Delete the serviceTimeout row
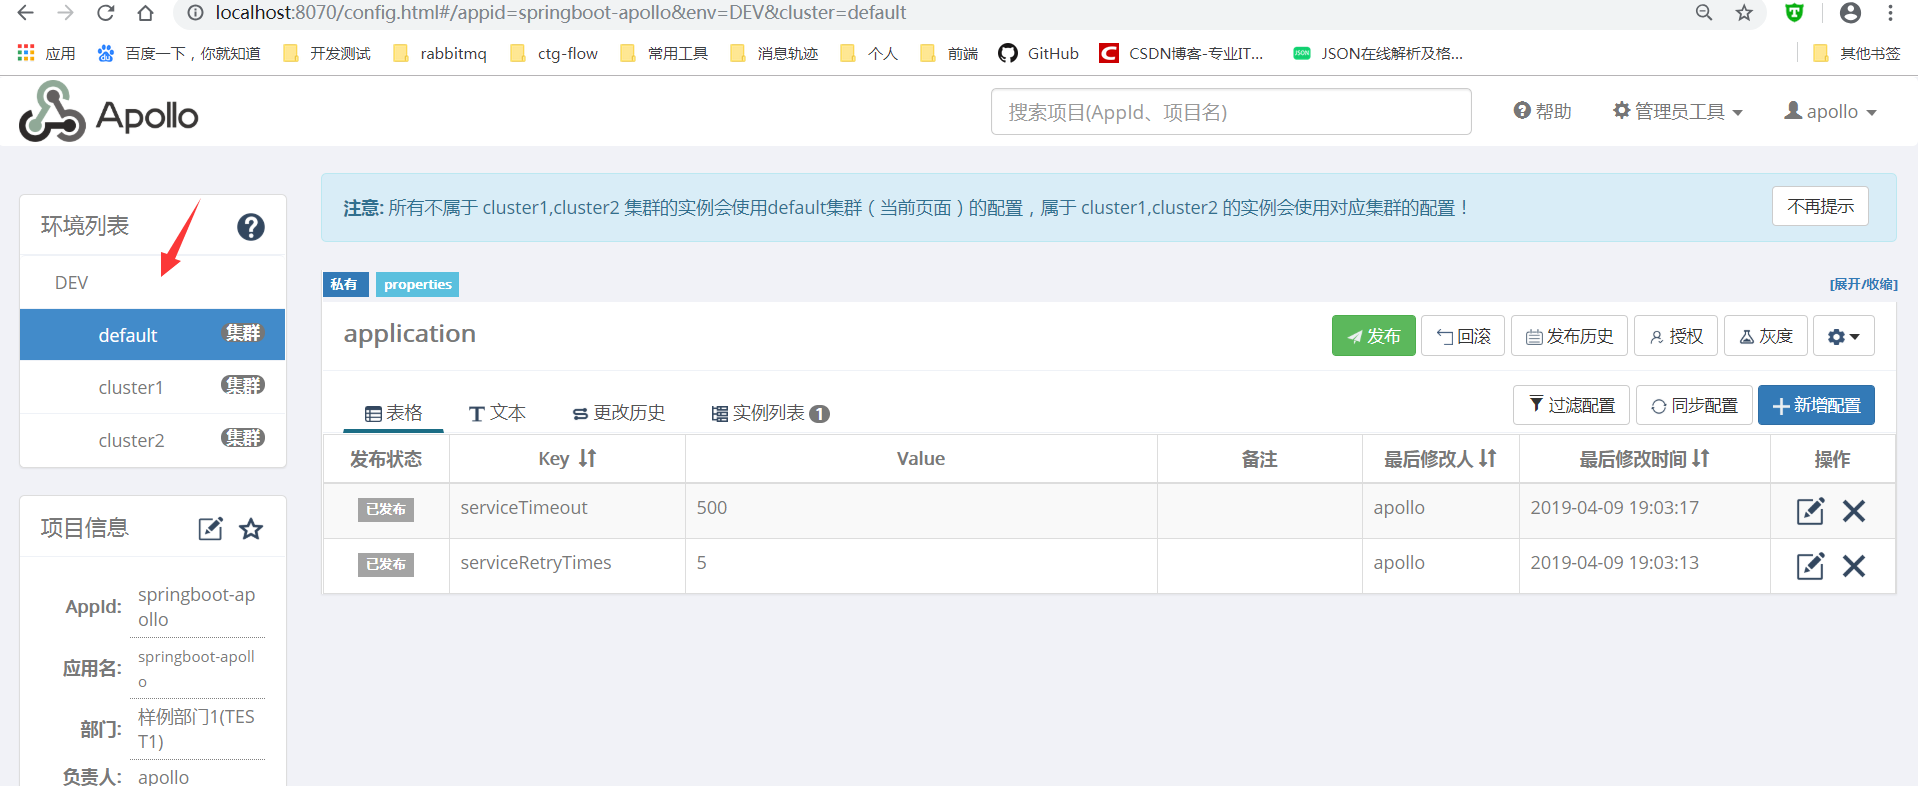 1854,511
